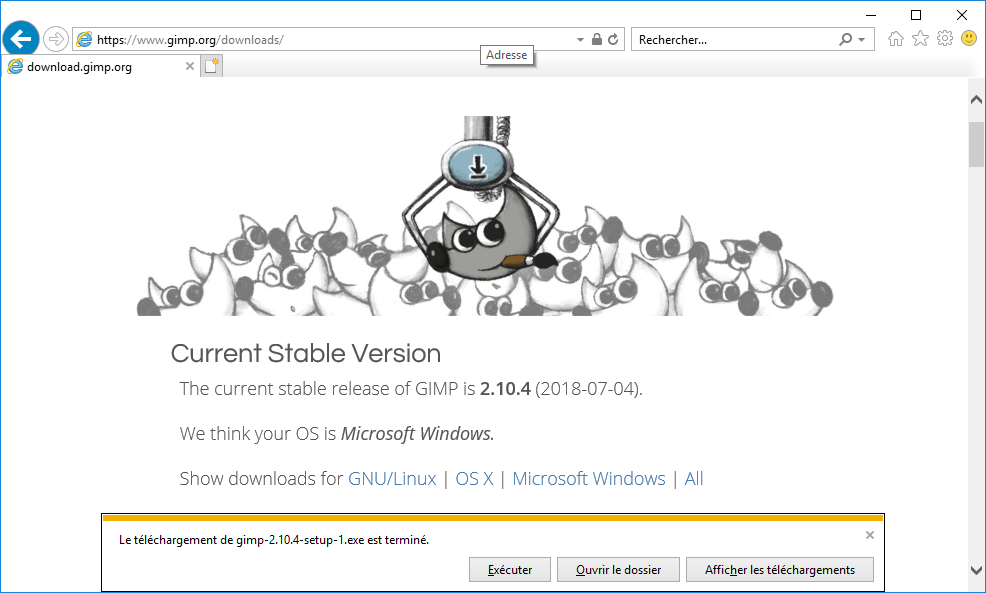Image resolution: width=986 pixels, height=593 pixels.
Task: Click the Internet Explorer icon in address bar
Action: coord(84,40)
